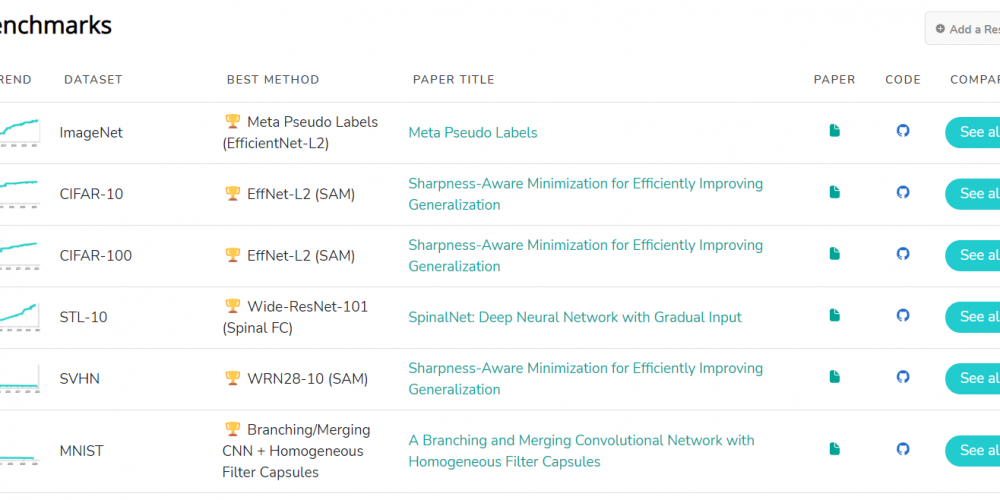Open the GitHub code icon for ImageNet
This screenshot has height=500, width=1000.
(x=903, y=131)
